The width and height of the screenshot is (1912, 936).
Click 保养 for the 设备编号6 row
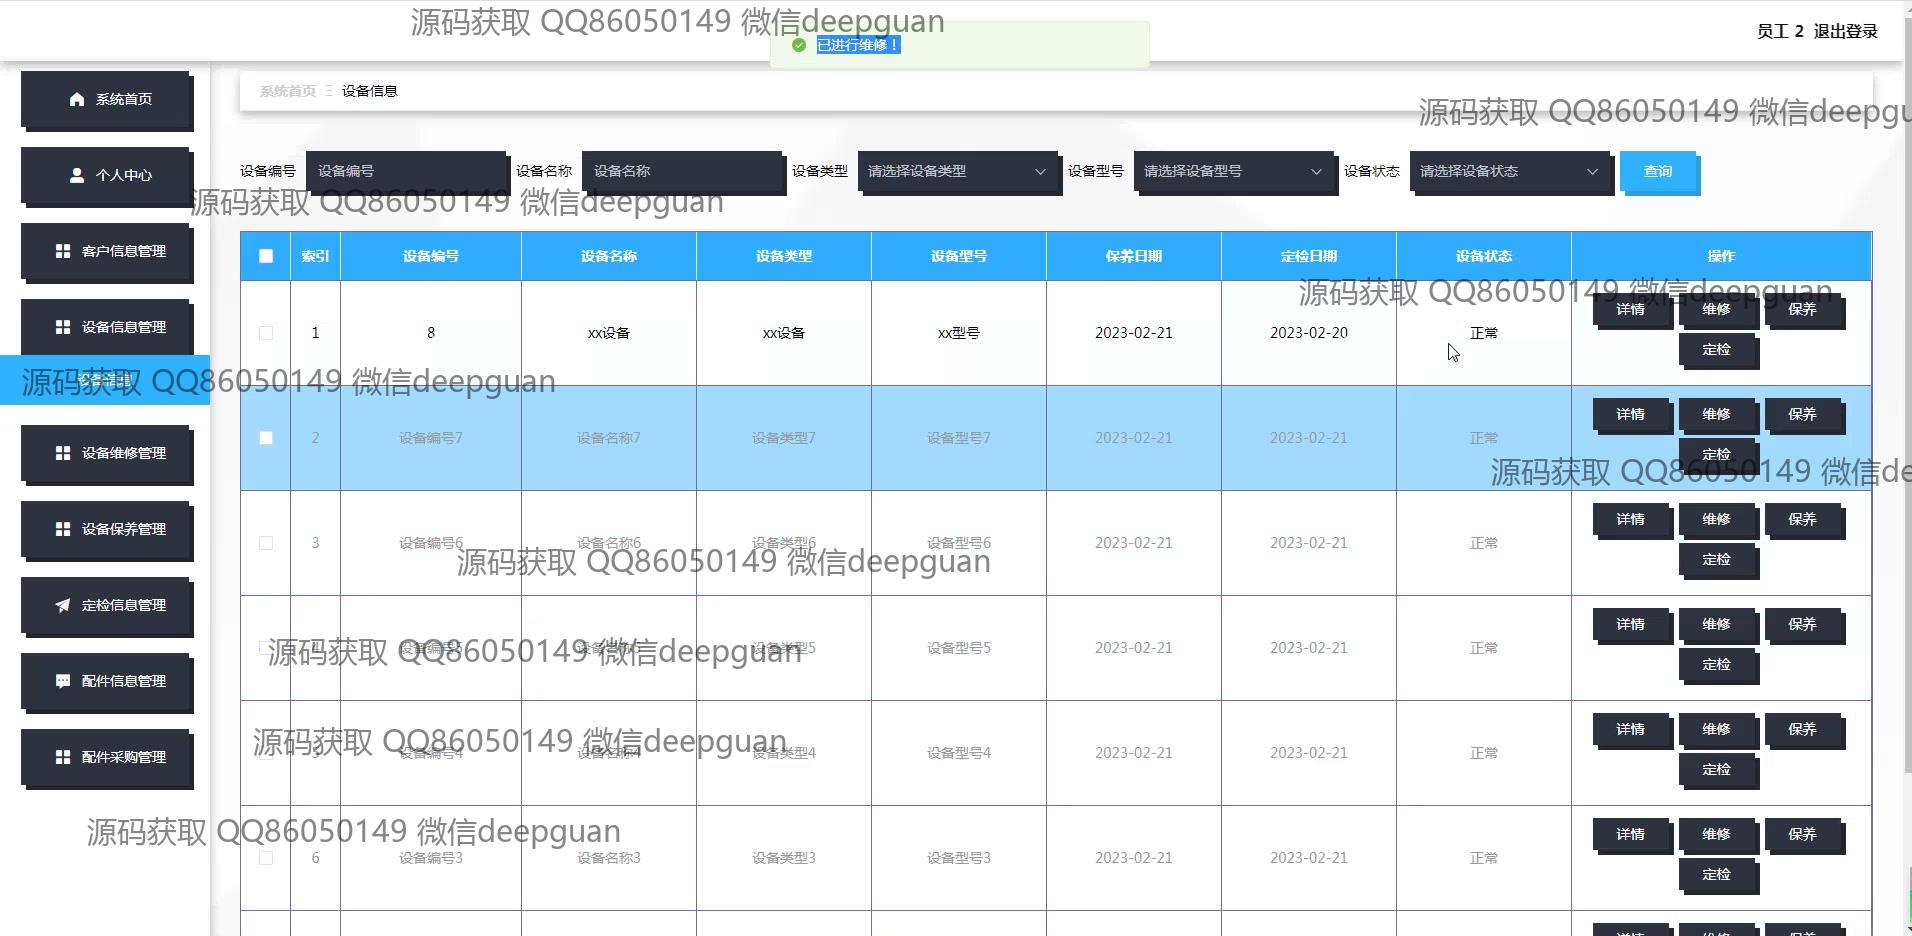click(x=1803, y=520)
